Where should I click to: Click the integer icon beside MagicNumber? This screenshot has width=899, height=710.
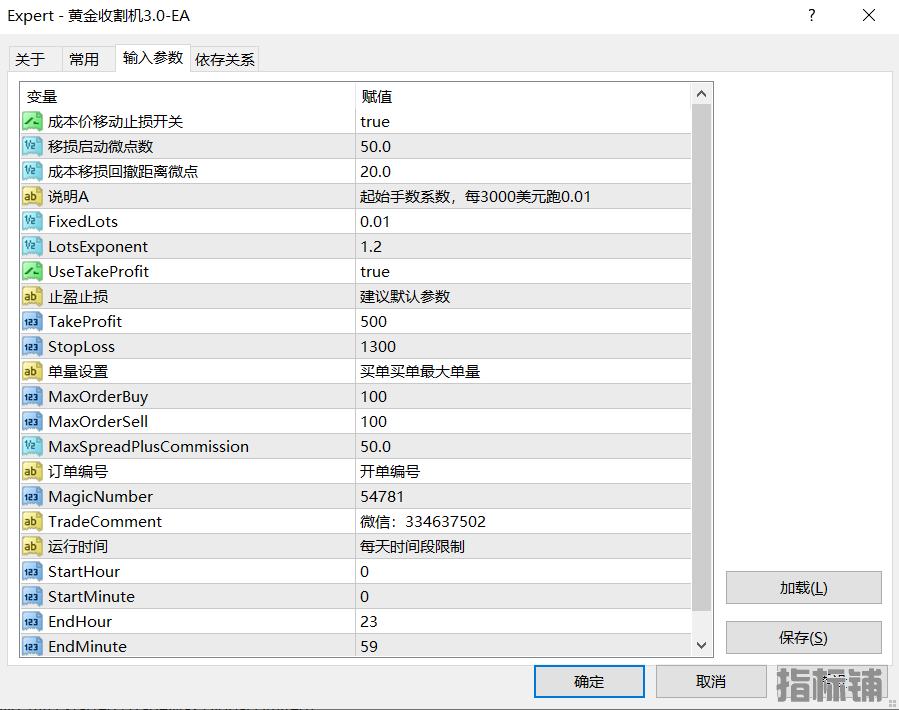[32, 497]
